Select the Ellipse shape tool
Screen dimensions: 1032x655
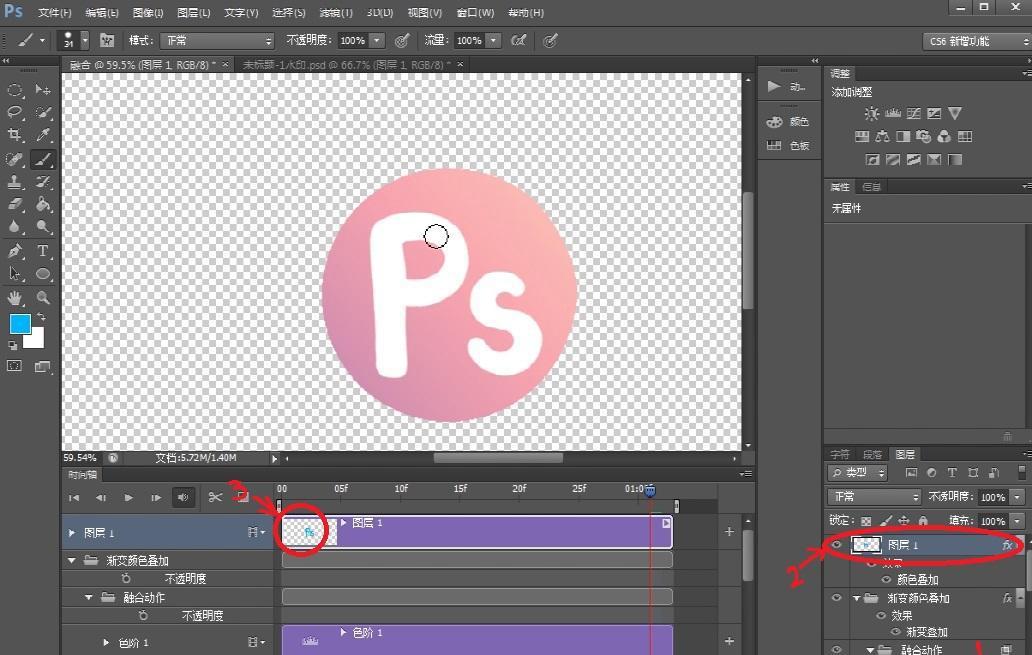[43, 274]
